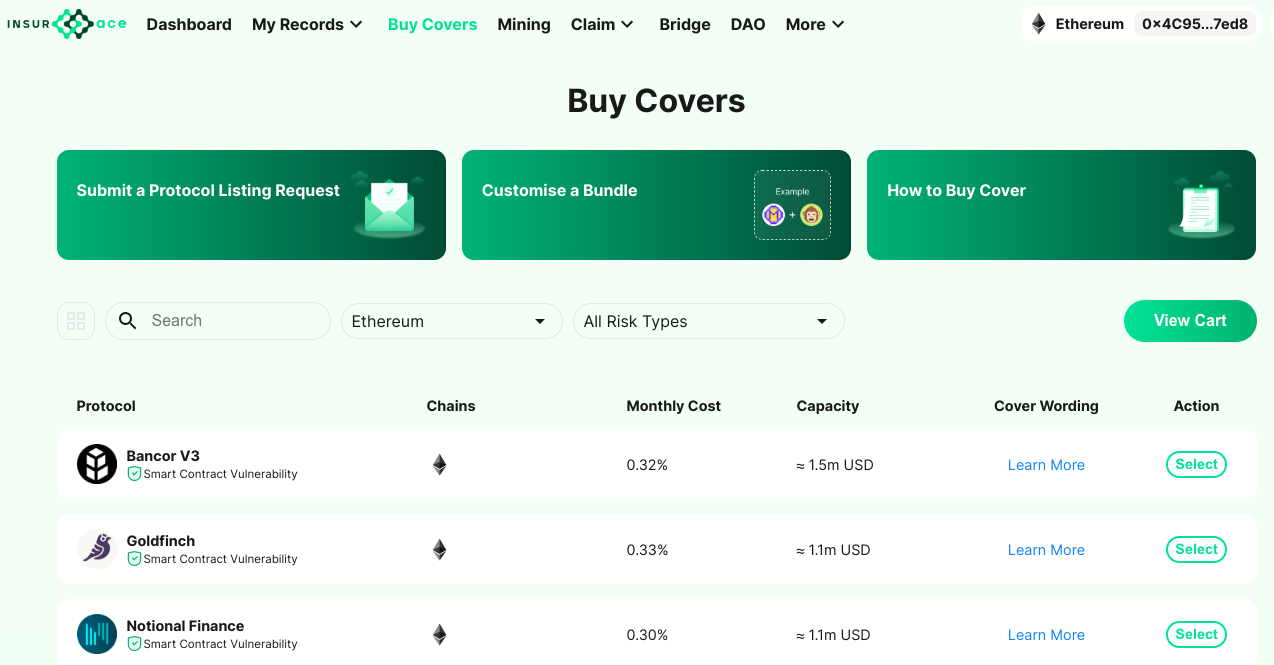Image resolution: width=1274 pixels, height=665 pixels.
Task: Open the Dashboard page
Action: pos(189,24)
